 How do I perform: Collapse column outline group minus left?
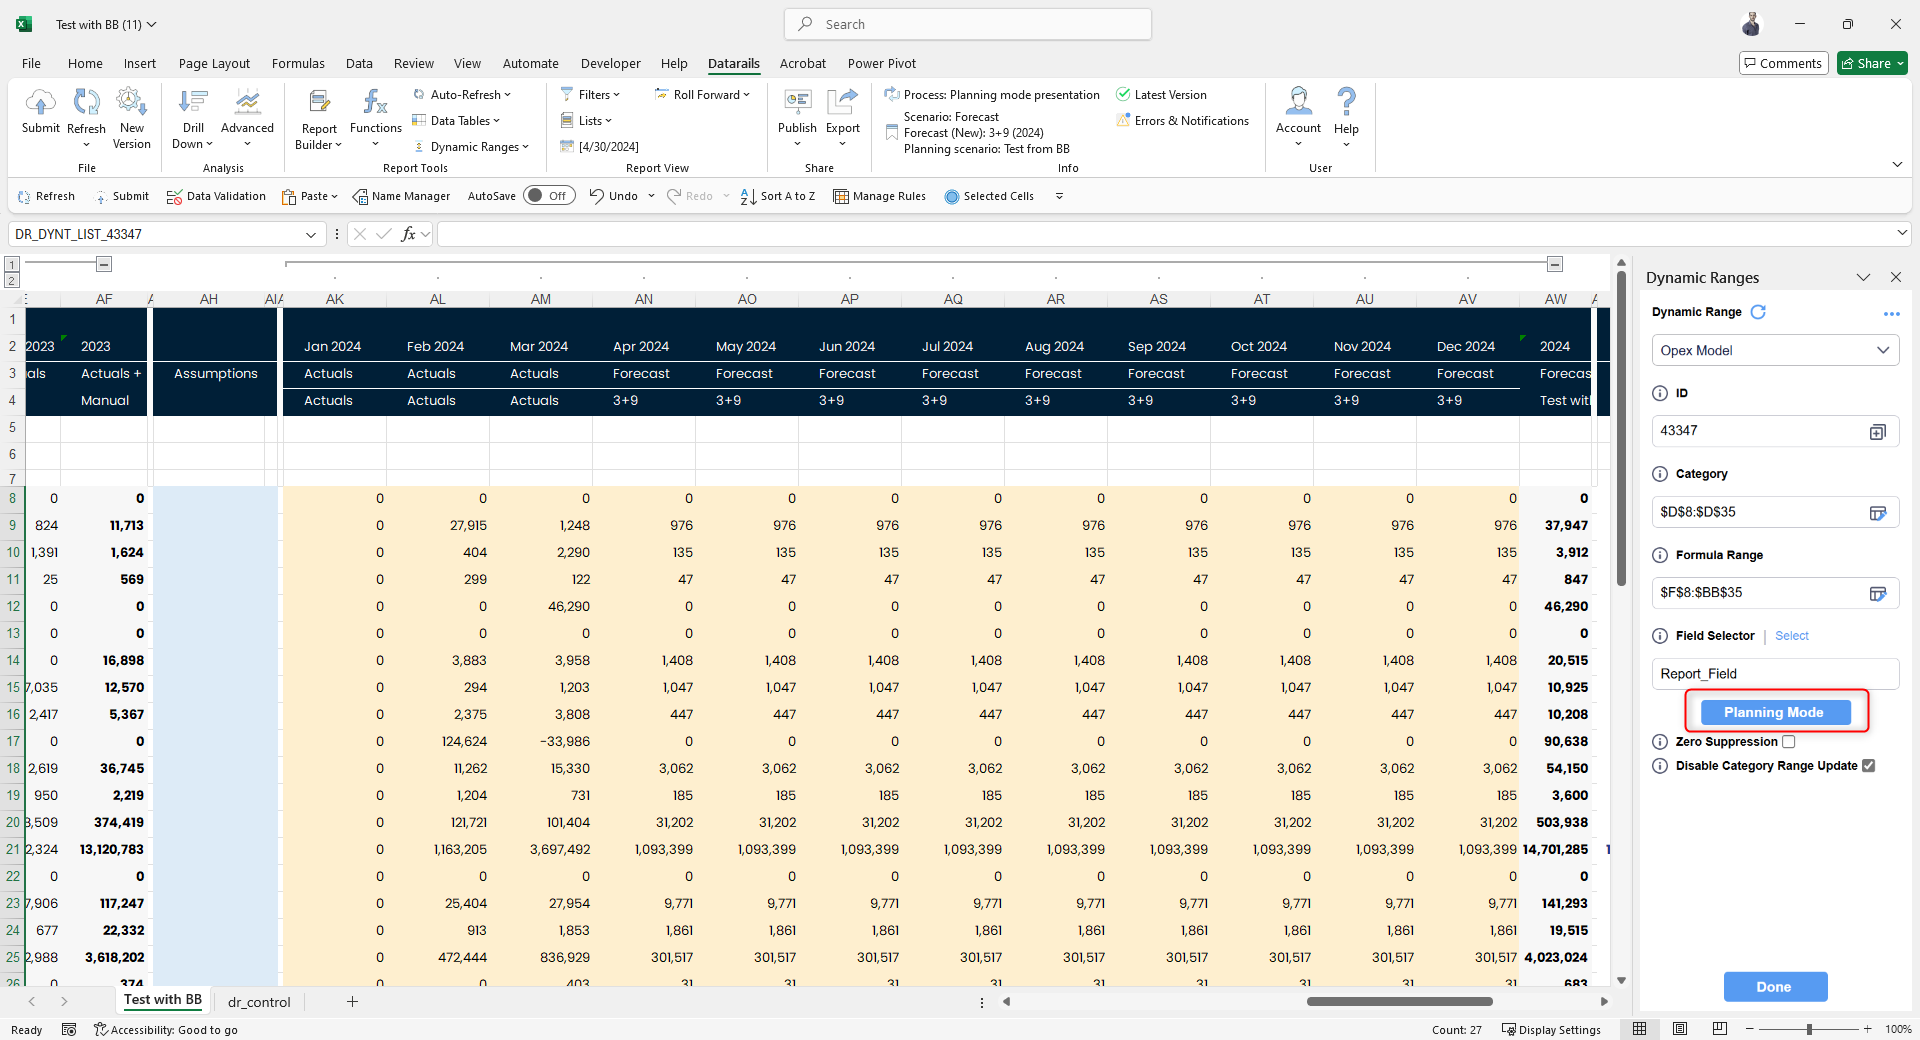104,264
